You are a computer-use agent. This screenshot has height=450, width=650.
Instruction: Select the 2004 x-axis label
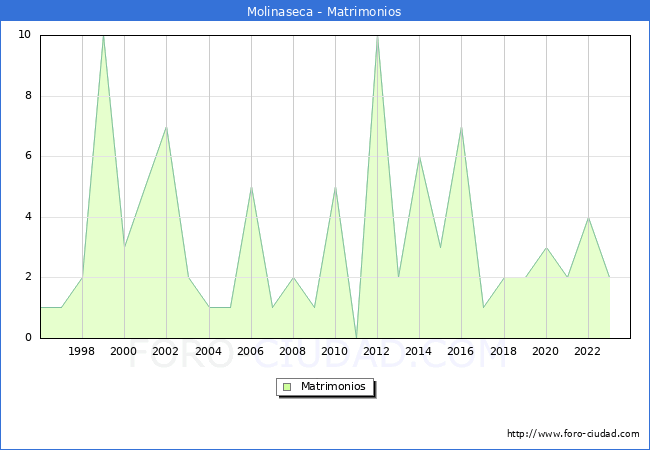pos(209,351)
